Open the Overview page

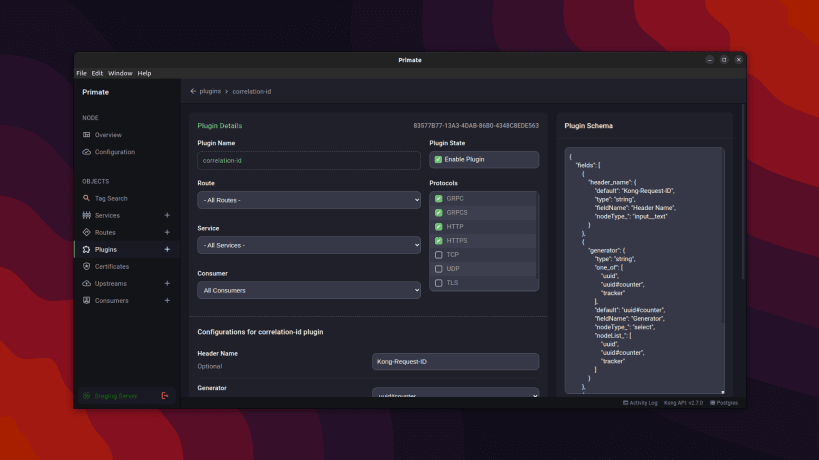[x=108, y=135]
